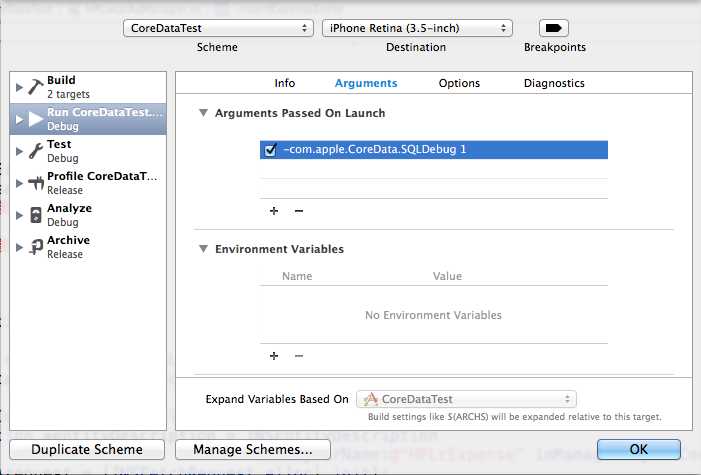Expand the Build action triangle
Image resolution: width=701 pixels, height=475 pixels.
pyautogui.click(x=19, y=87)
